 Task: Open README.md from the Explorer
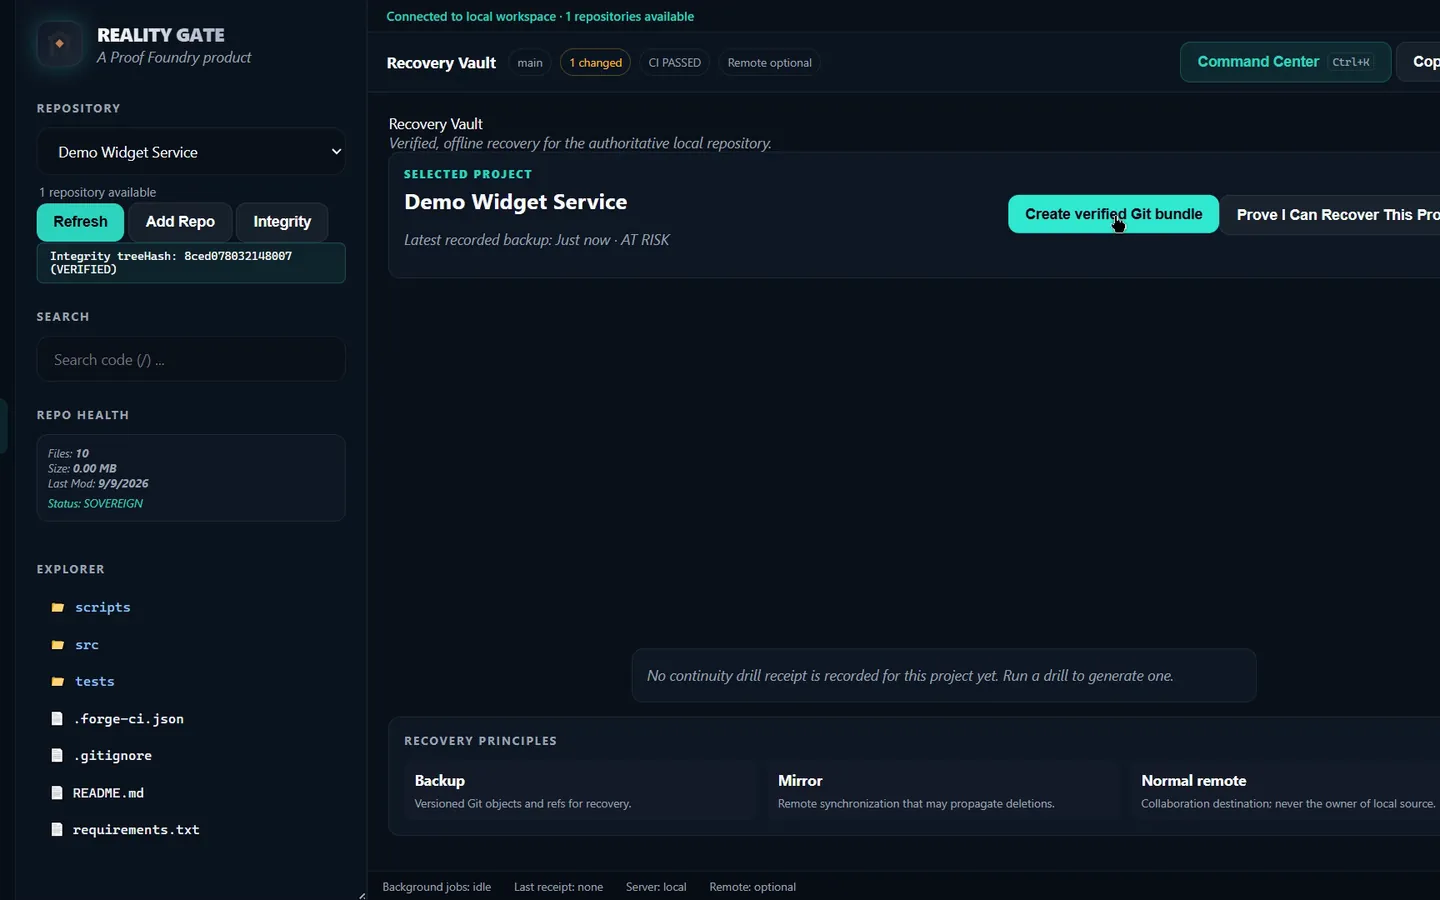108,793
